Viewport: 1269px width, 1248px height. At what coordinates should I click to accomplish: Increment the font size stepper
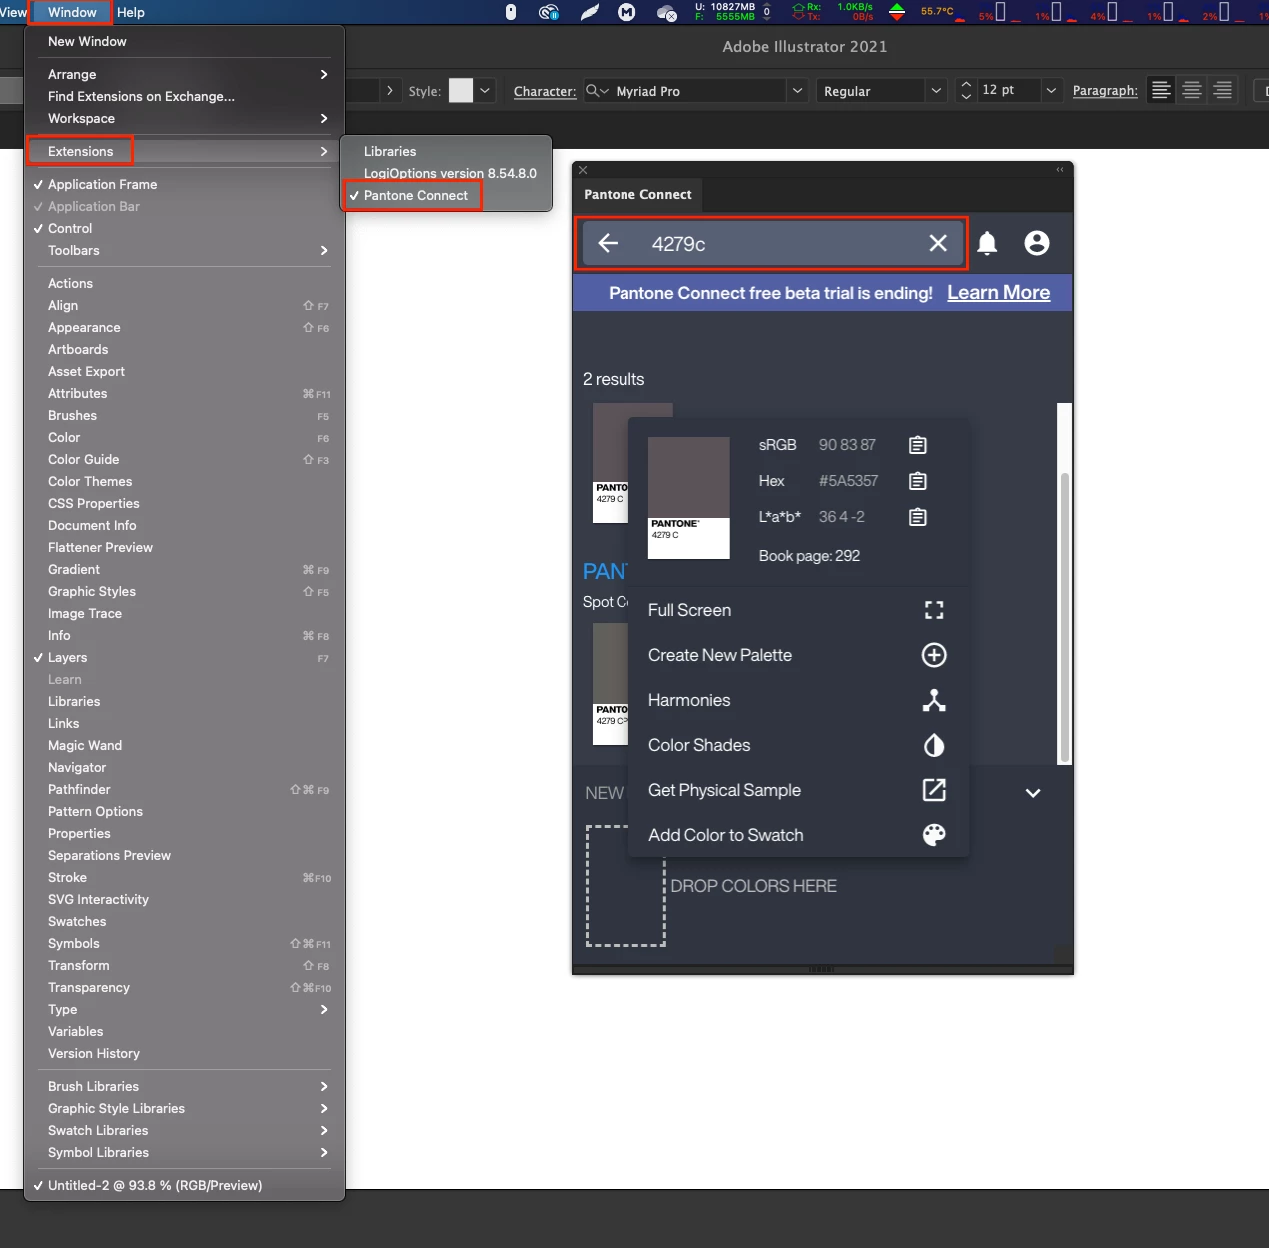966,84
